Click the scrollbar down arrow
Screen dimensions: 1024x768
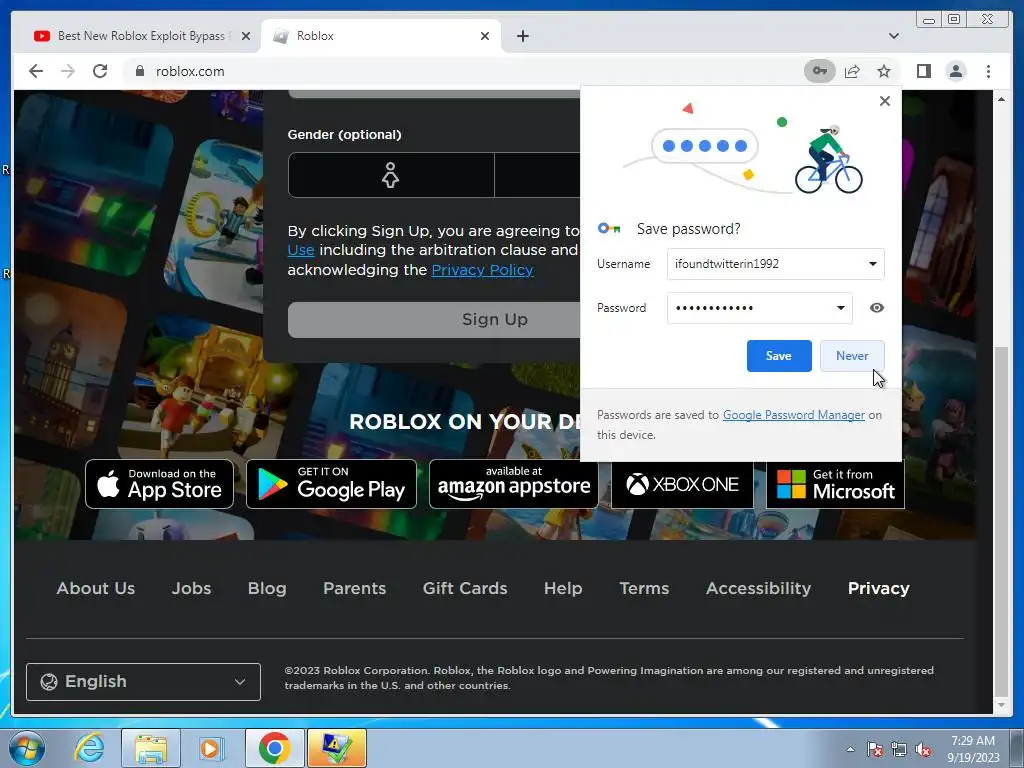point(1001,705)
